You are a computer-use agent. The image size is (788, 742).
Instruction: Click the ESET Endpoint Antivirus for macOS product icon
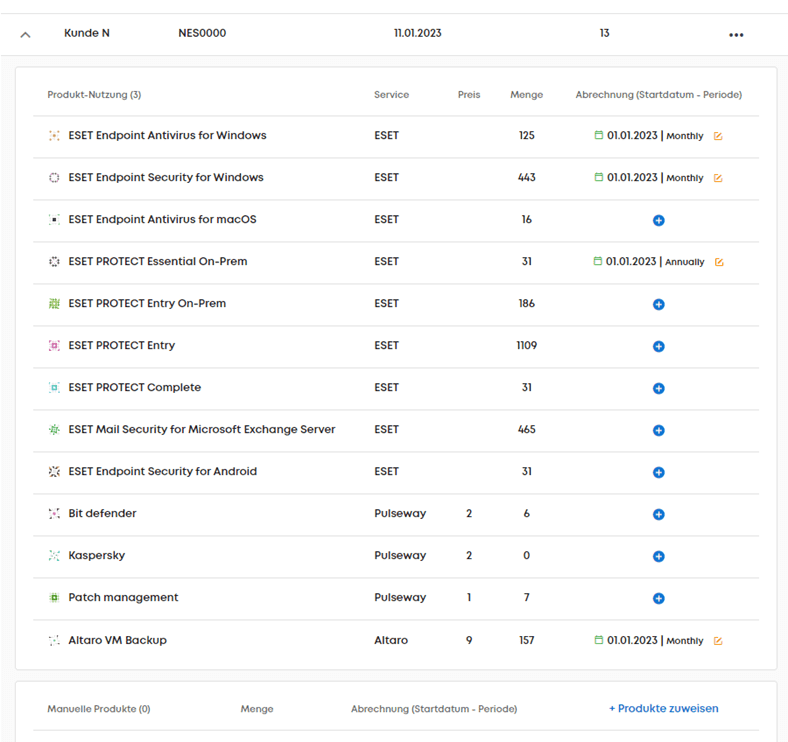click(54, 220)
